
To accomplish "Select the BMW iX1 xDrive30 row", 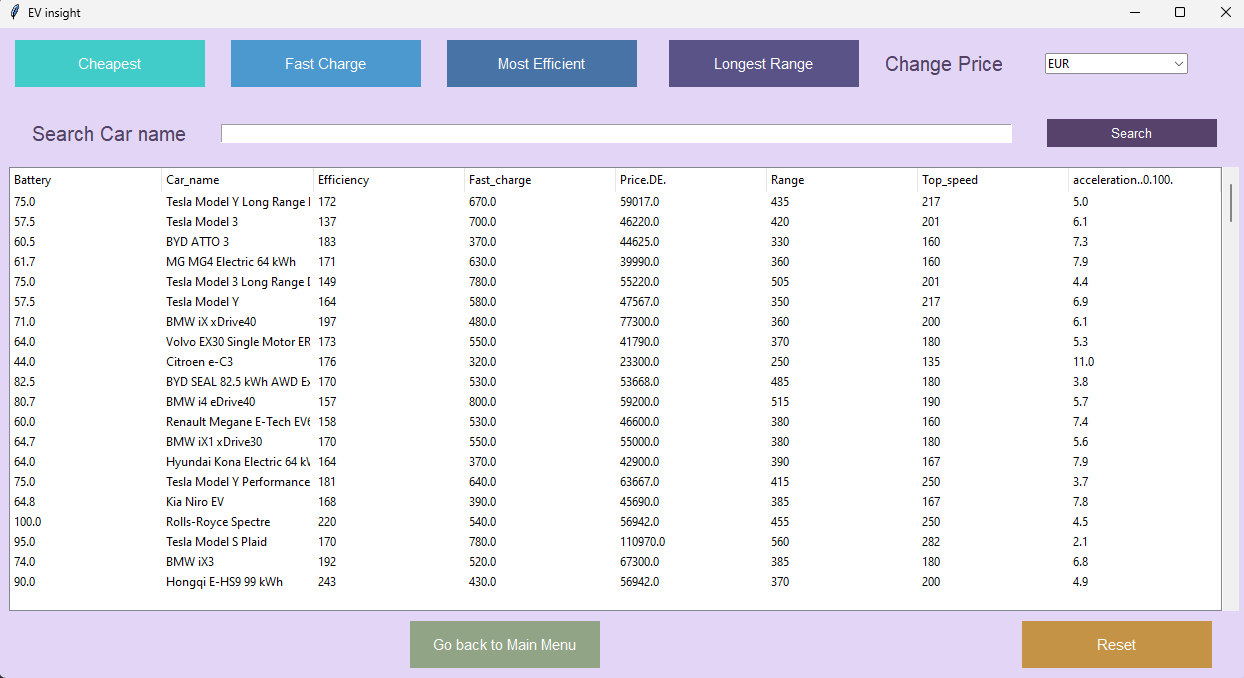I will click(615, 442).
